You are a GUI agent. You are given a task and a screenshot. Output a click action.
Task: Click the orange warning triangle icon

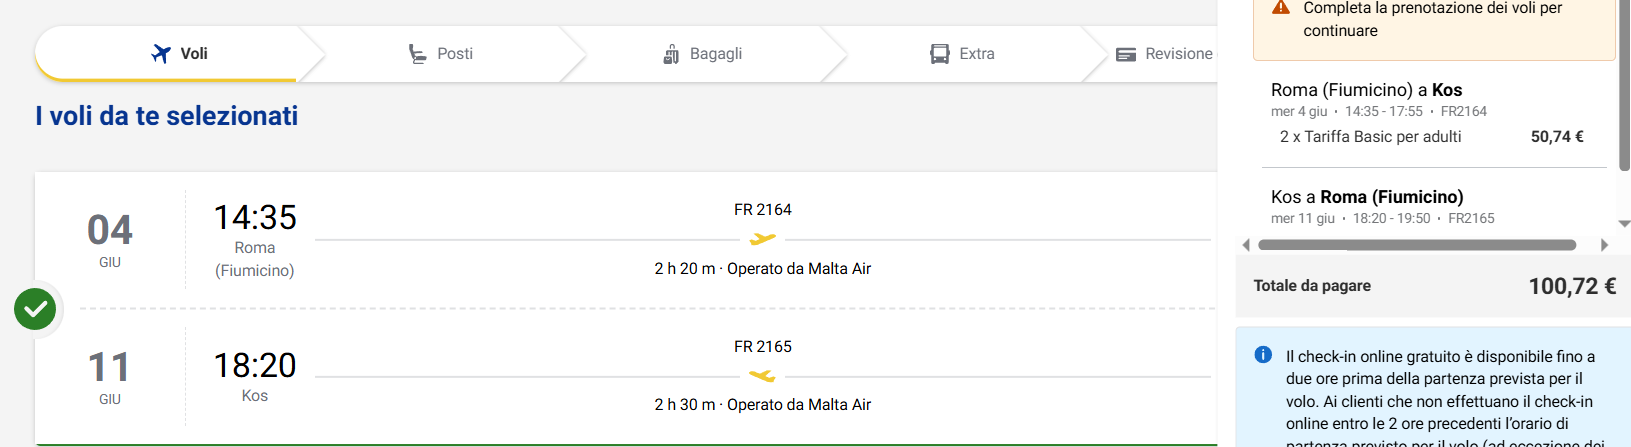coord(1281,8)
